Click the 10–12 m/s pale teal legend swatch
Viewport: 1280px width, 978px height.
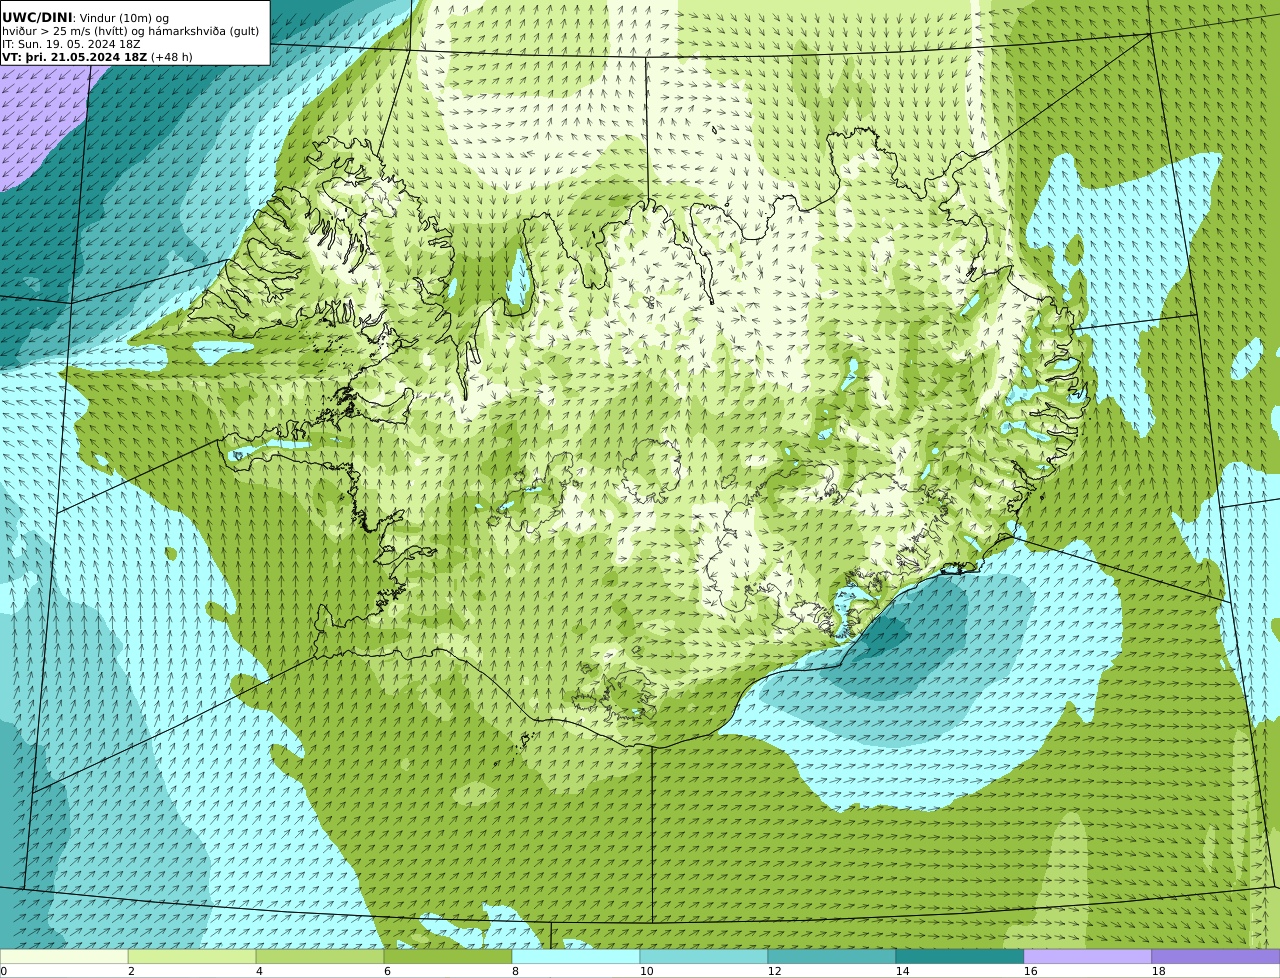[704, 957]
